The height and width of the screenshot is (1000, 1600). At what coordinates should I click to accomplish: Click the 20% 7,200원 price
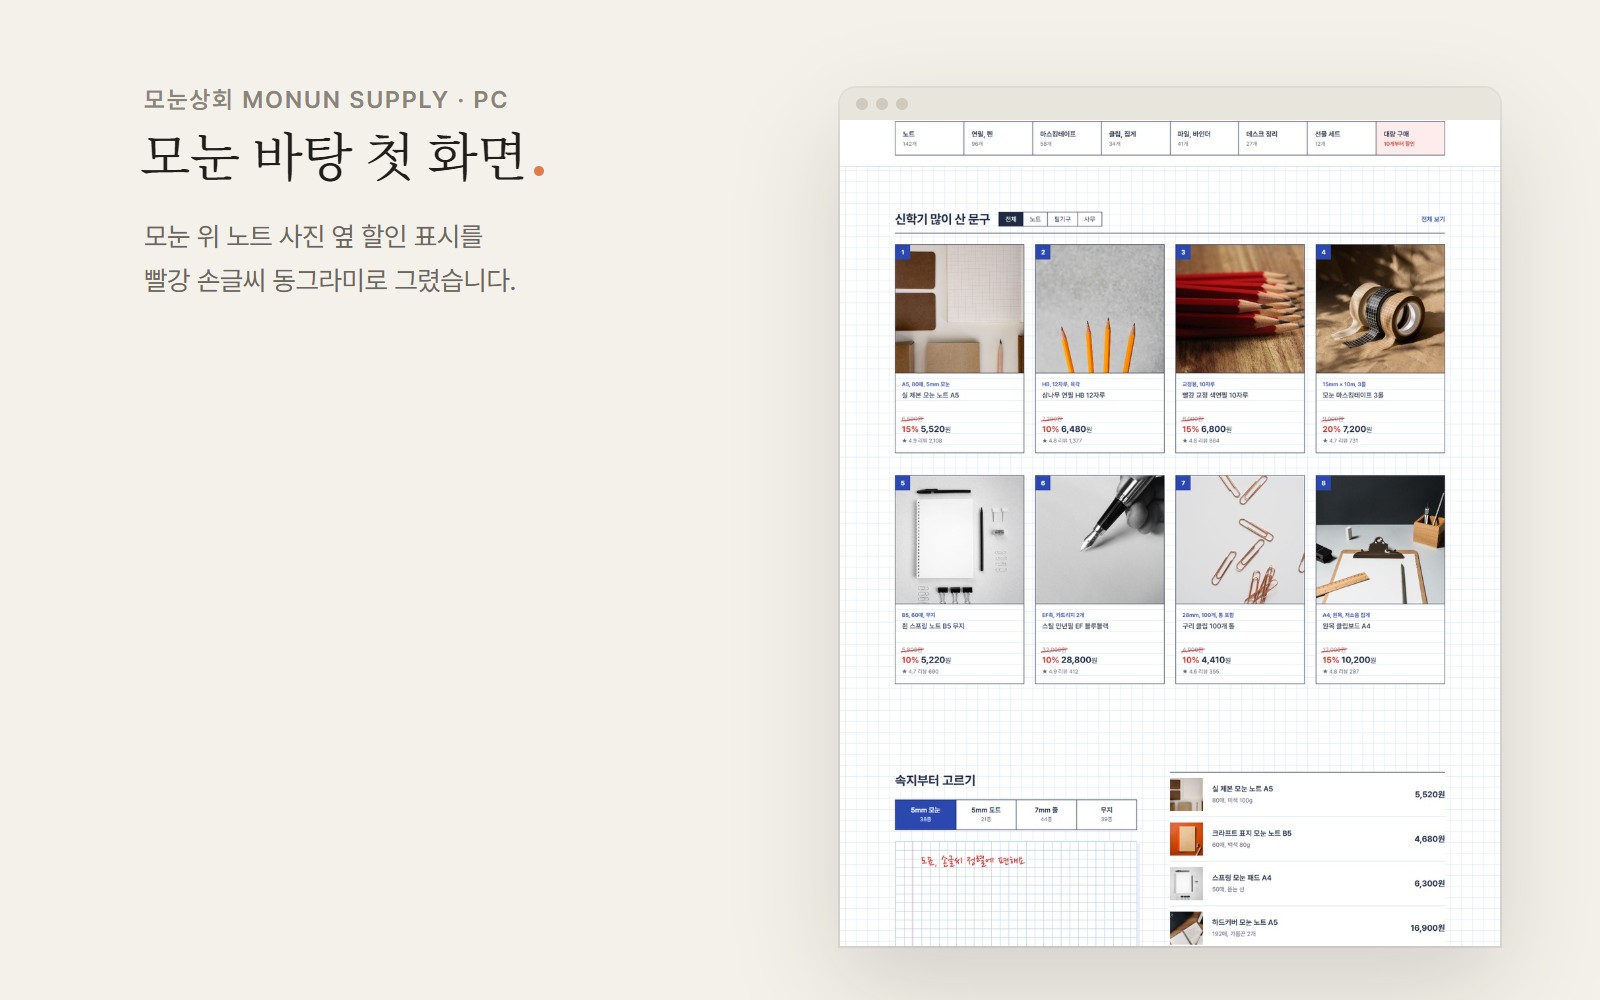click(x=1347, y=429)
